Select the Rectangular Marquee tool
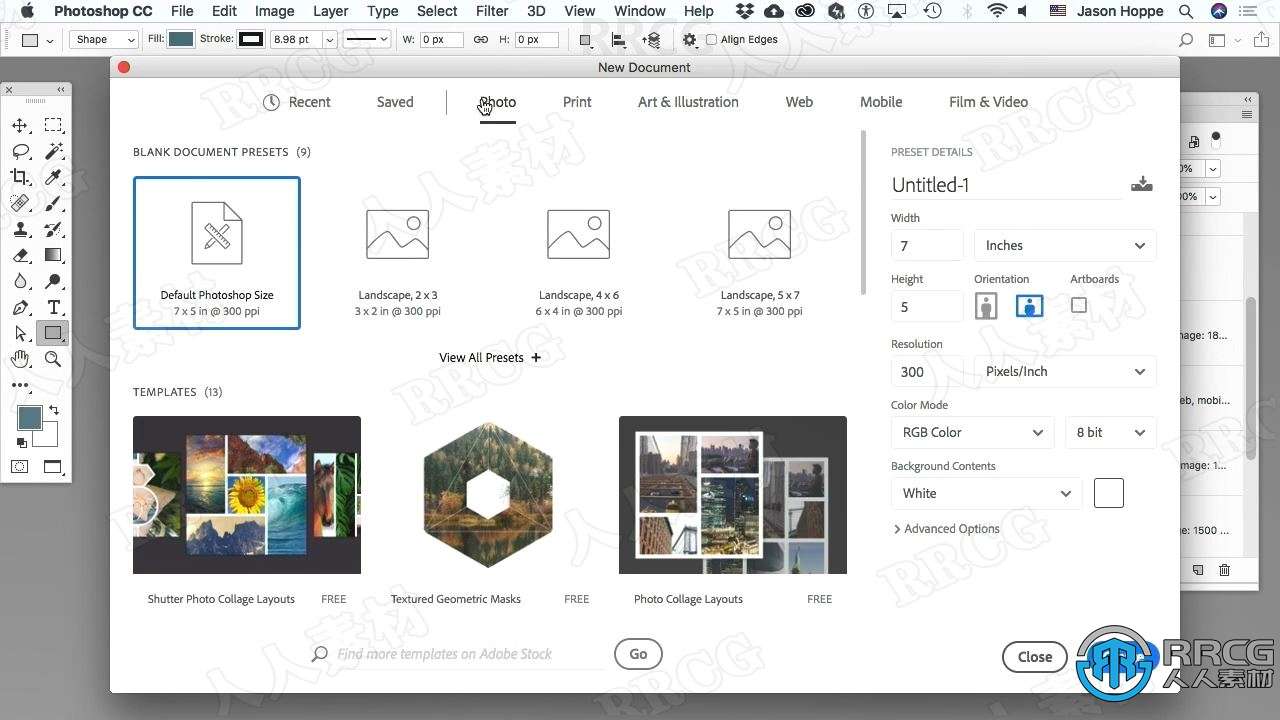Image resolution: width=1280 pixels, height=720 pixels. tap(53, 125)
